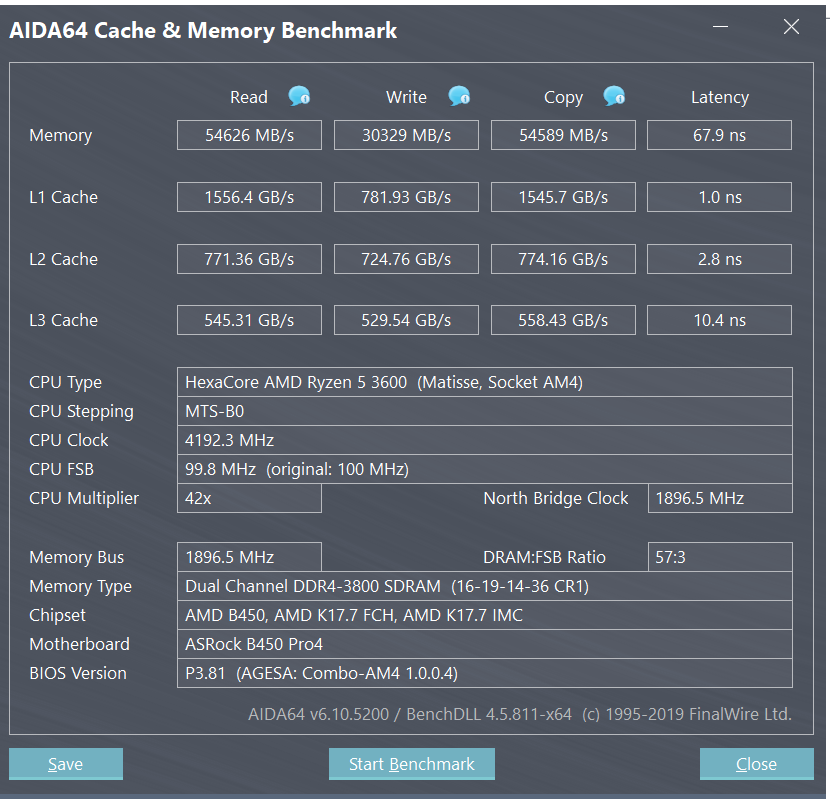Select the L1 Cache write value 781.93 GB/s

406,197
